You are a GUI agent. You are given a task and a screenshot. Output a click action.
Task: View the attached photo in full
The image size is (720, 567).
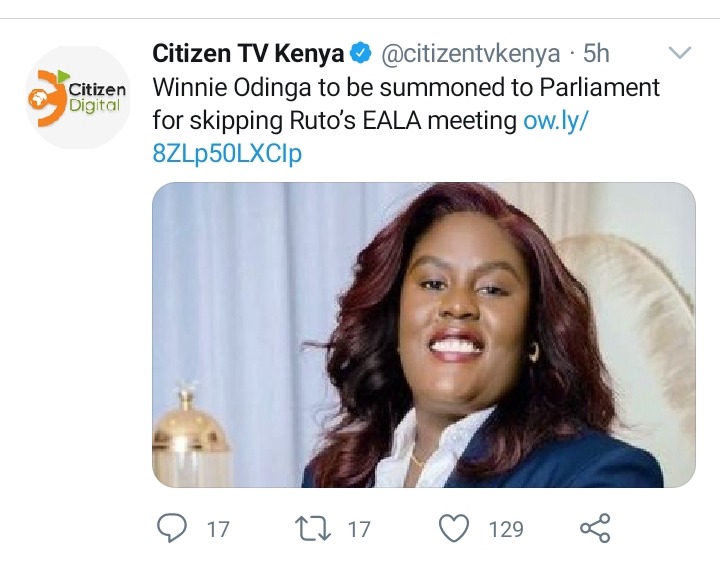423,335
